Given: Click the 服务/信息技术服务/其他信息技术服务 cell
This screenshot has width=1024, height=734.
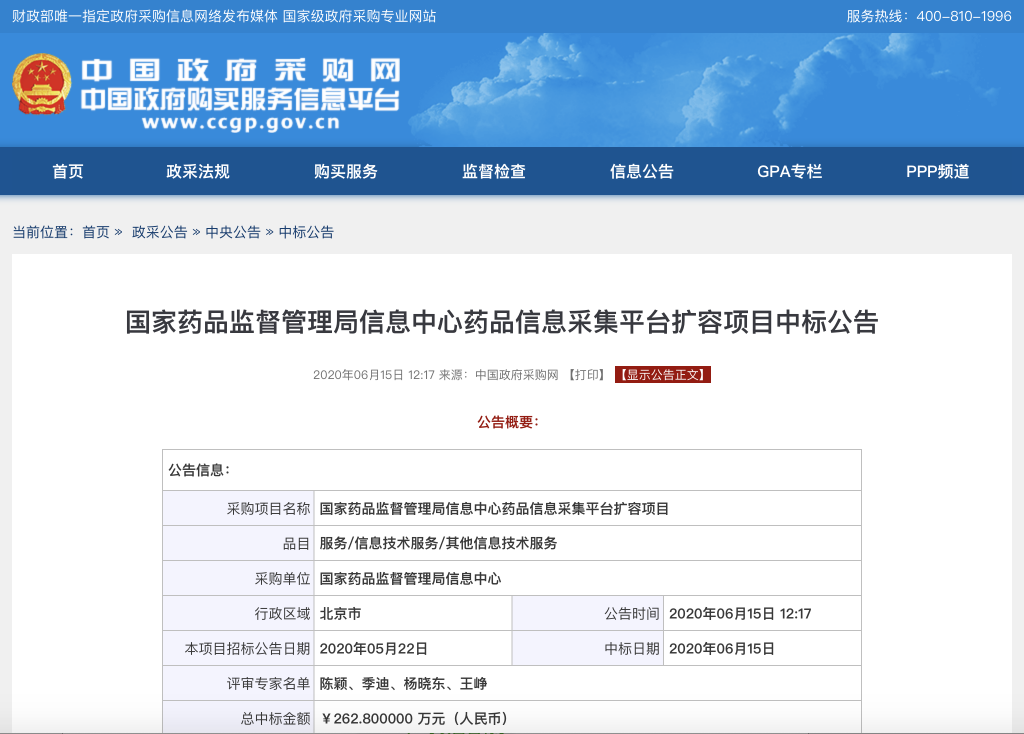Looking at the screenshot, I should click(x=588, y=543).
